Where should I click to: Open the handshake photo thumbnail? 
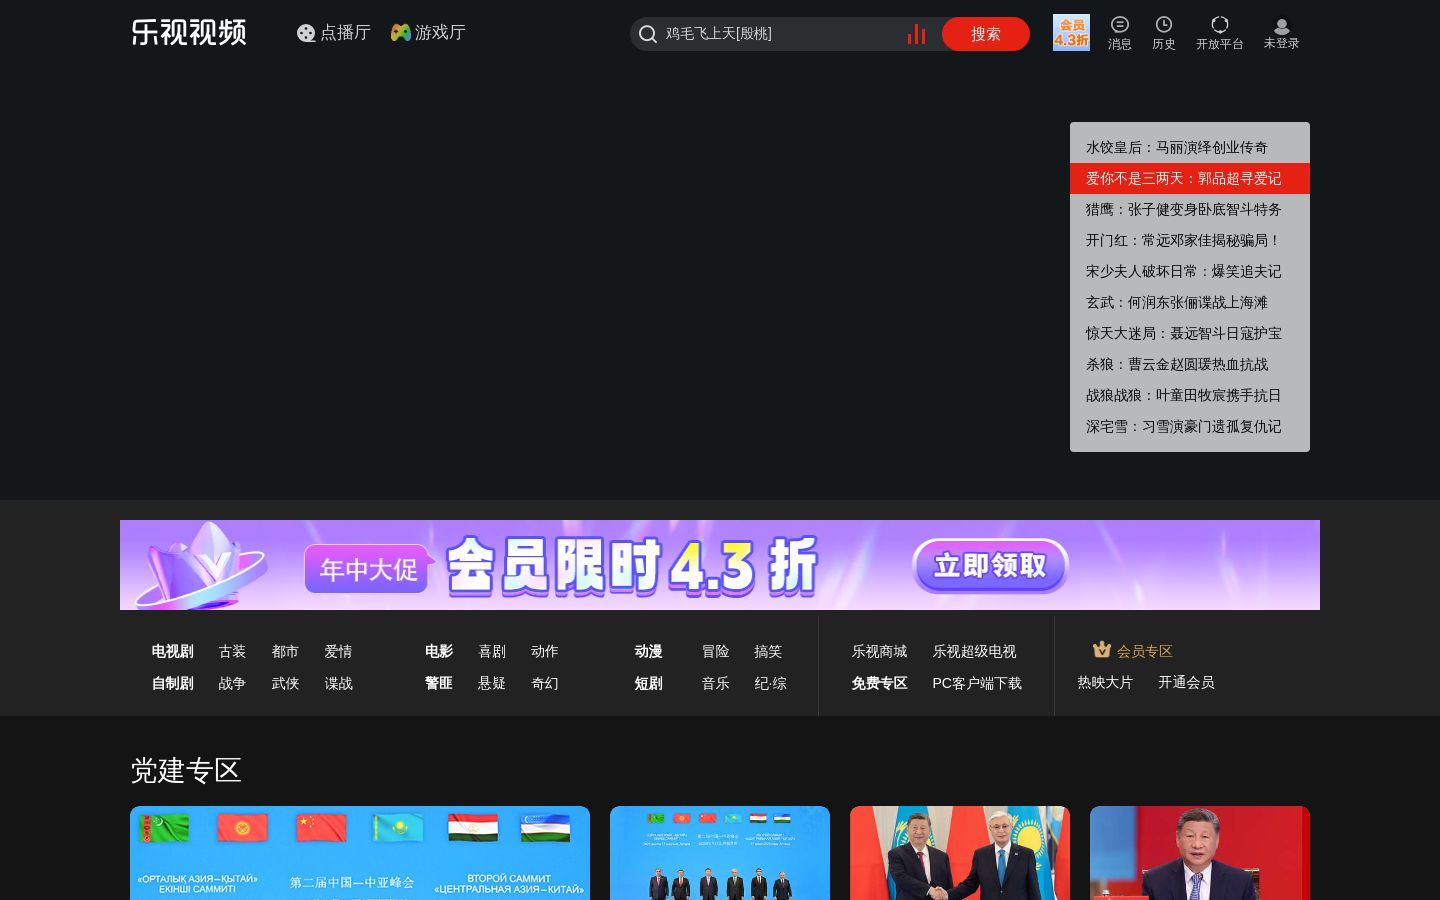(960, 853)
